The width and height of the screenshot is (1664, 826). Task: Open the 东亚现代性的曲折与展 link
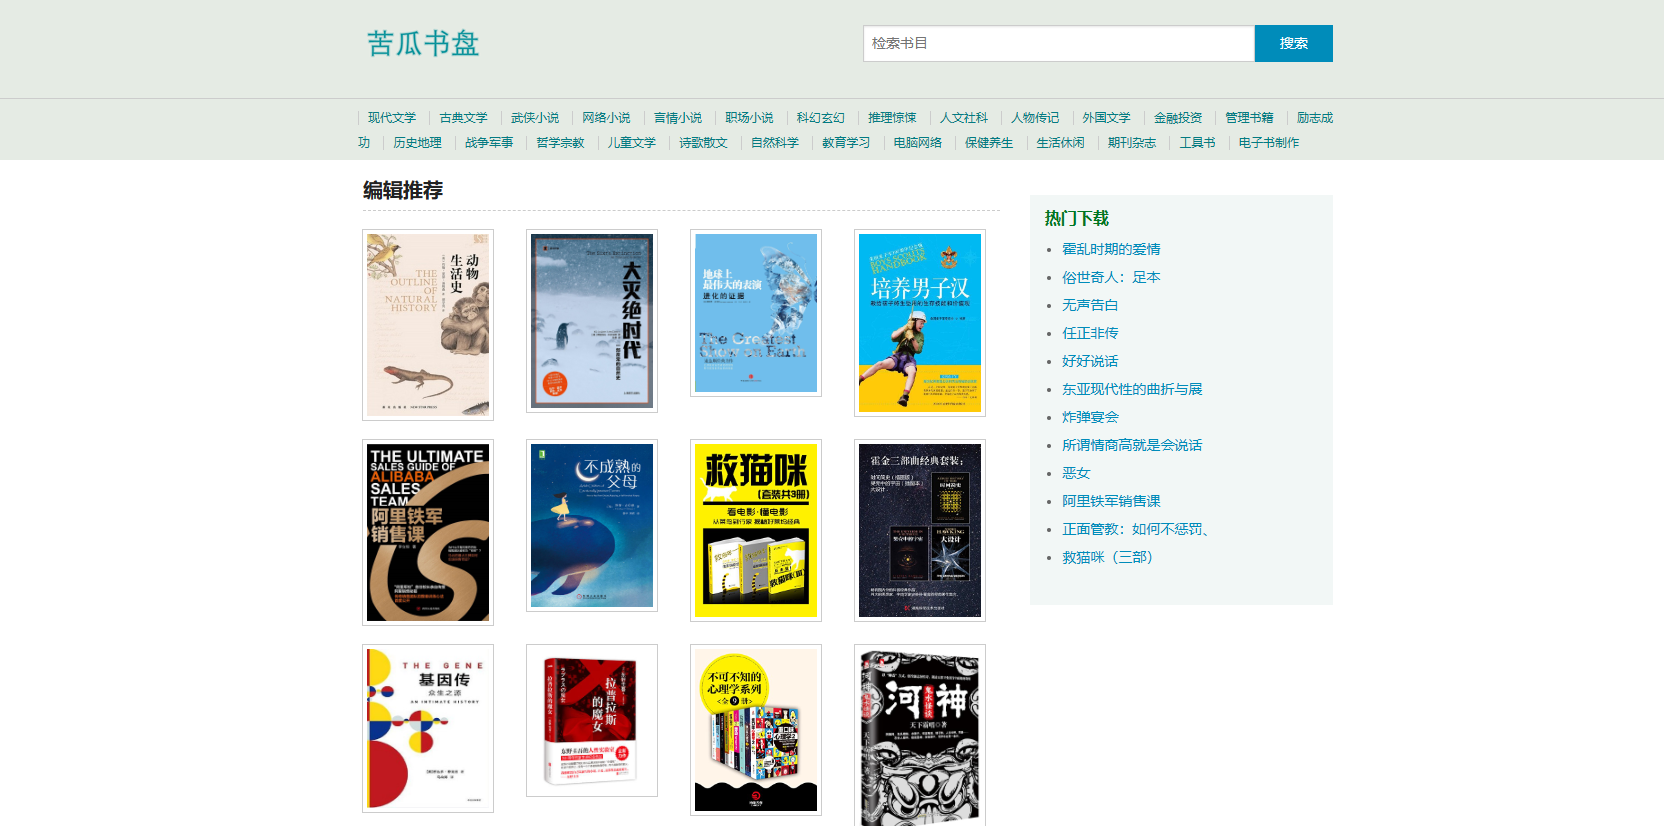click(1132, 389)
